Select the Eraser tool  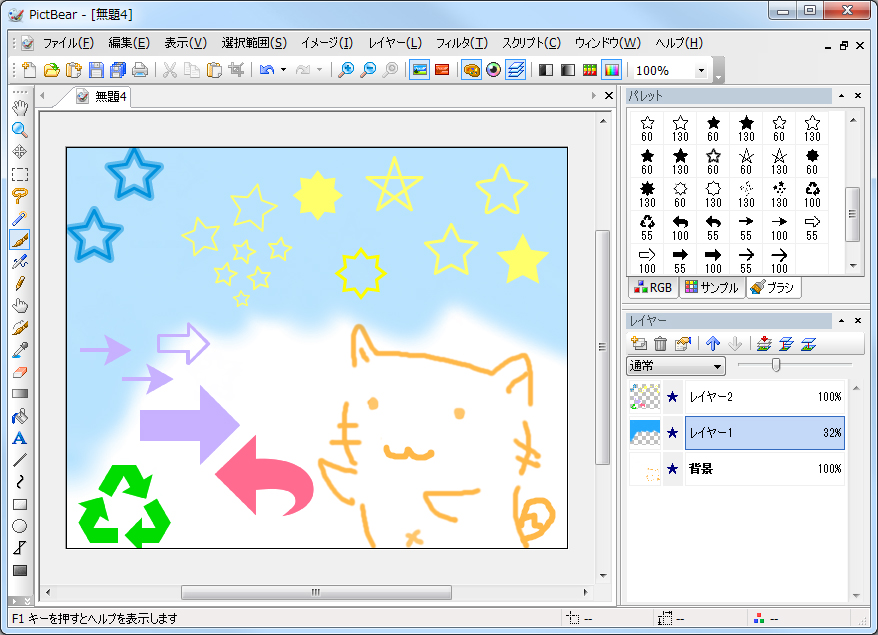click(x=20, y=372)
